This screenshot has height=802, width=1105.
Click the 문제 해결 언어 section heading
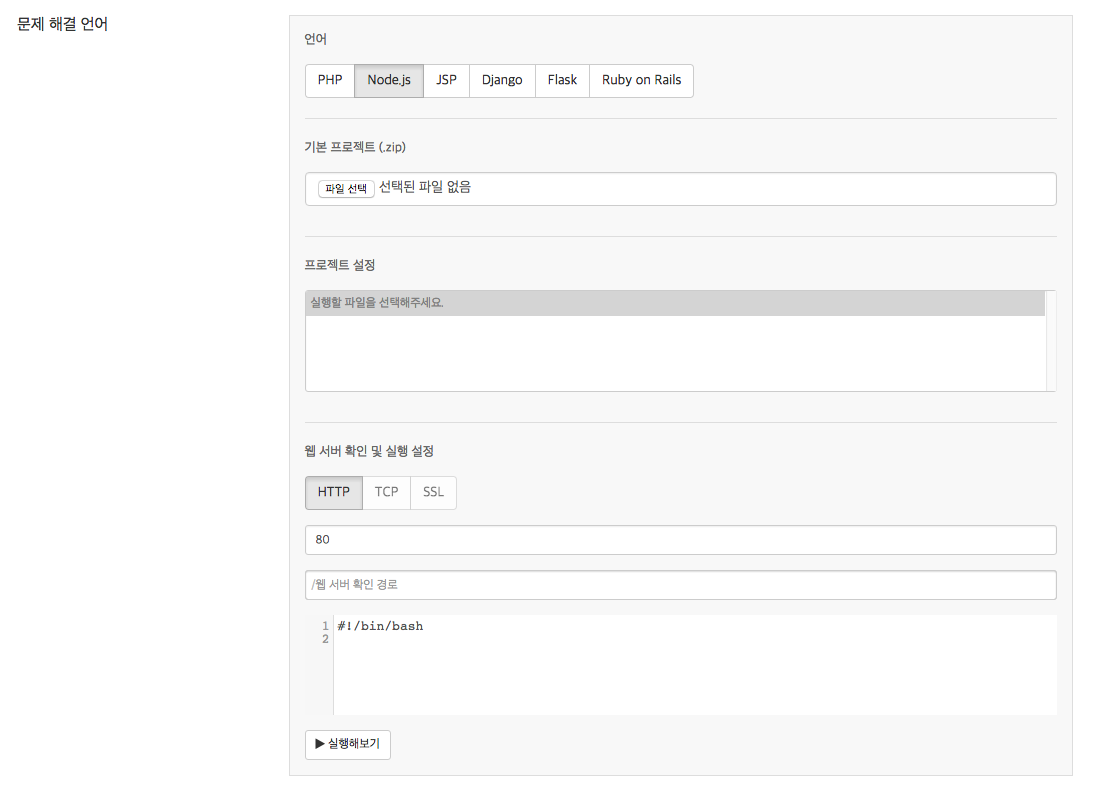(63, 24)
